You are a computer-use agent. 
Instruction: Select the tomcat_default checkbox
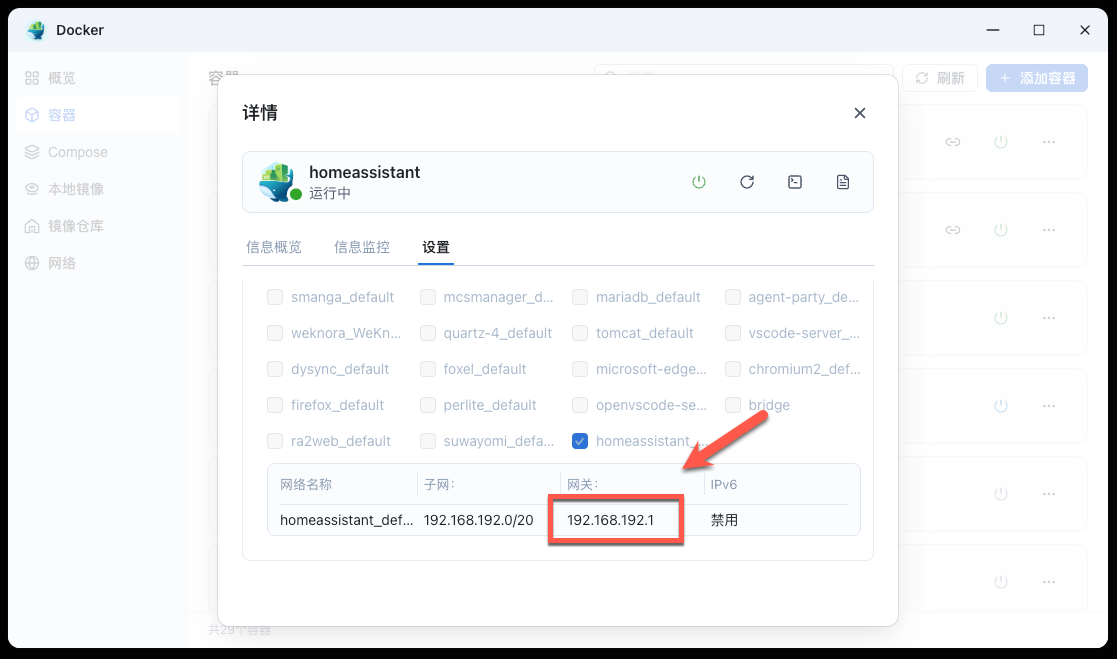tap(580, 333)
